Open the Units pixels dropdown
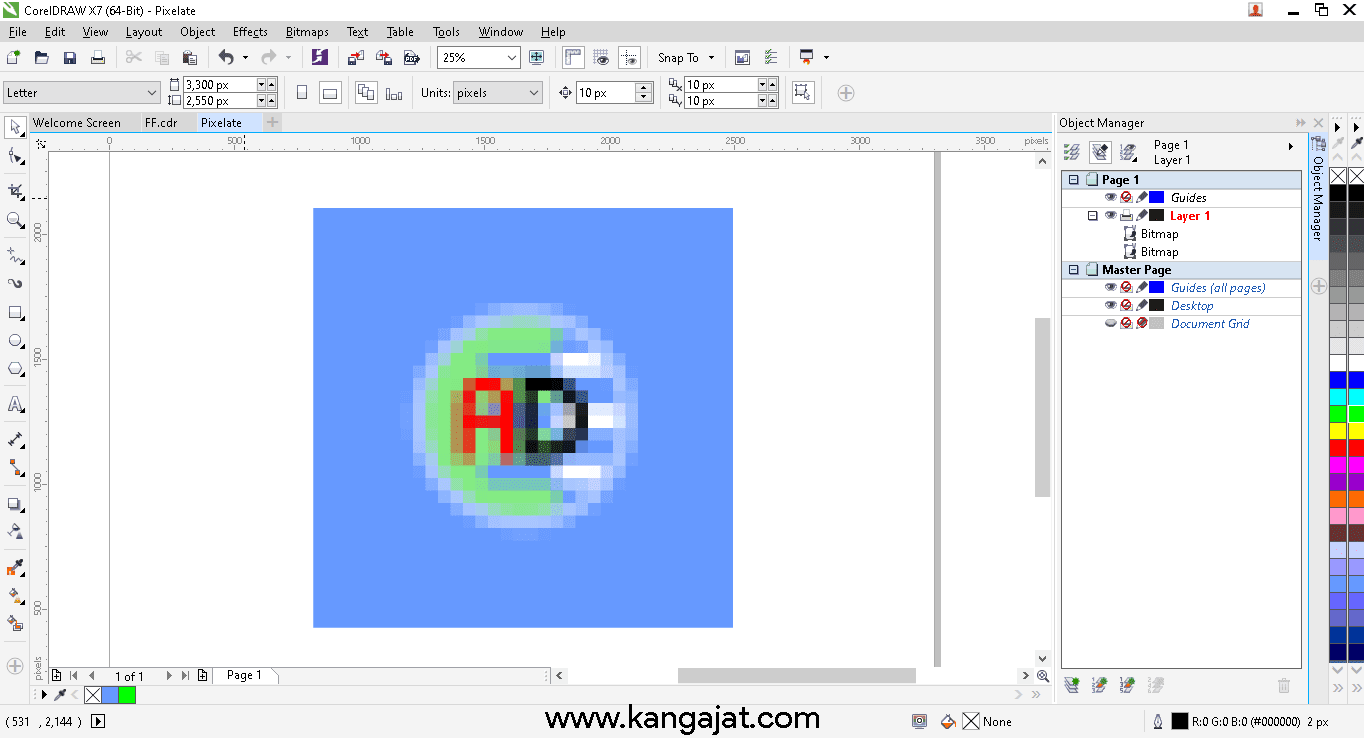Image resolution: width=1365 pixels, height=738 pixels. click(x=533, y=93)
